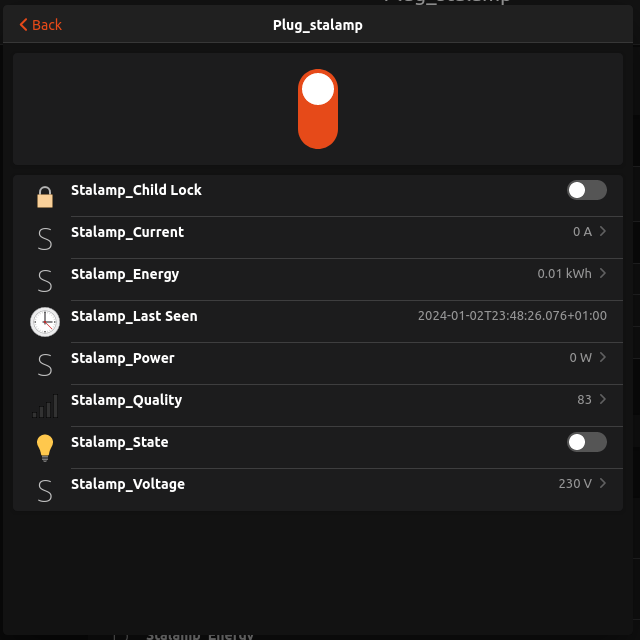The image size is (640, 640).
Task: Go back using the Back button
Action: click(x=40, y=25)
